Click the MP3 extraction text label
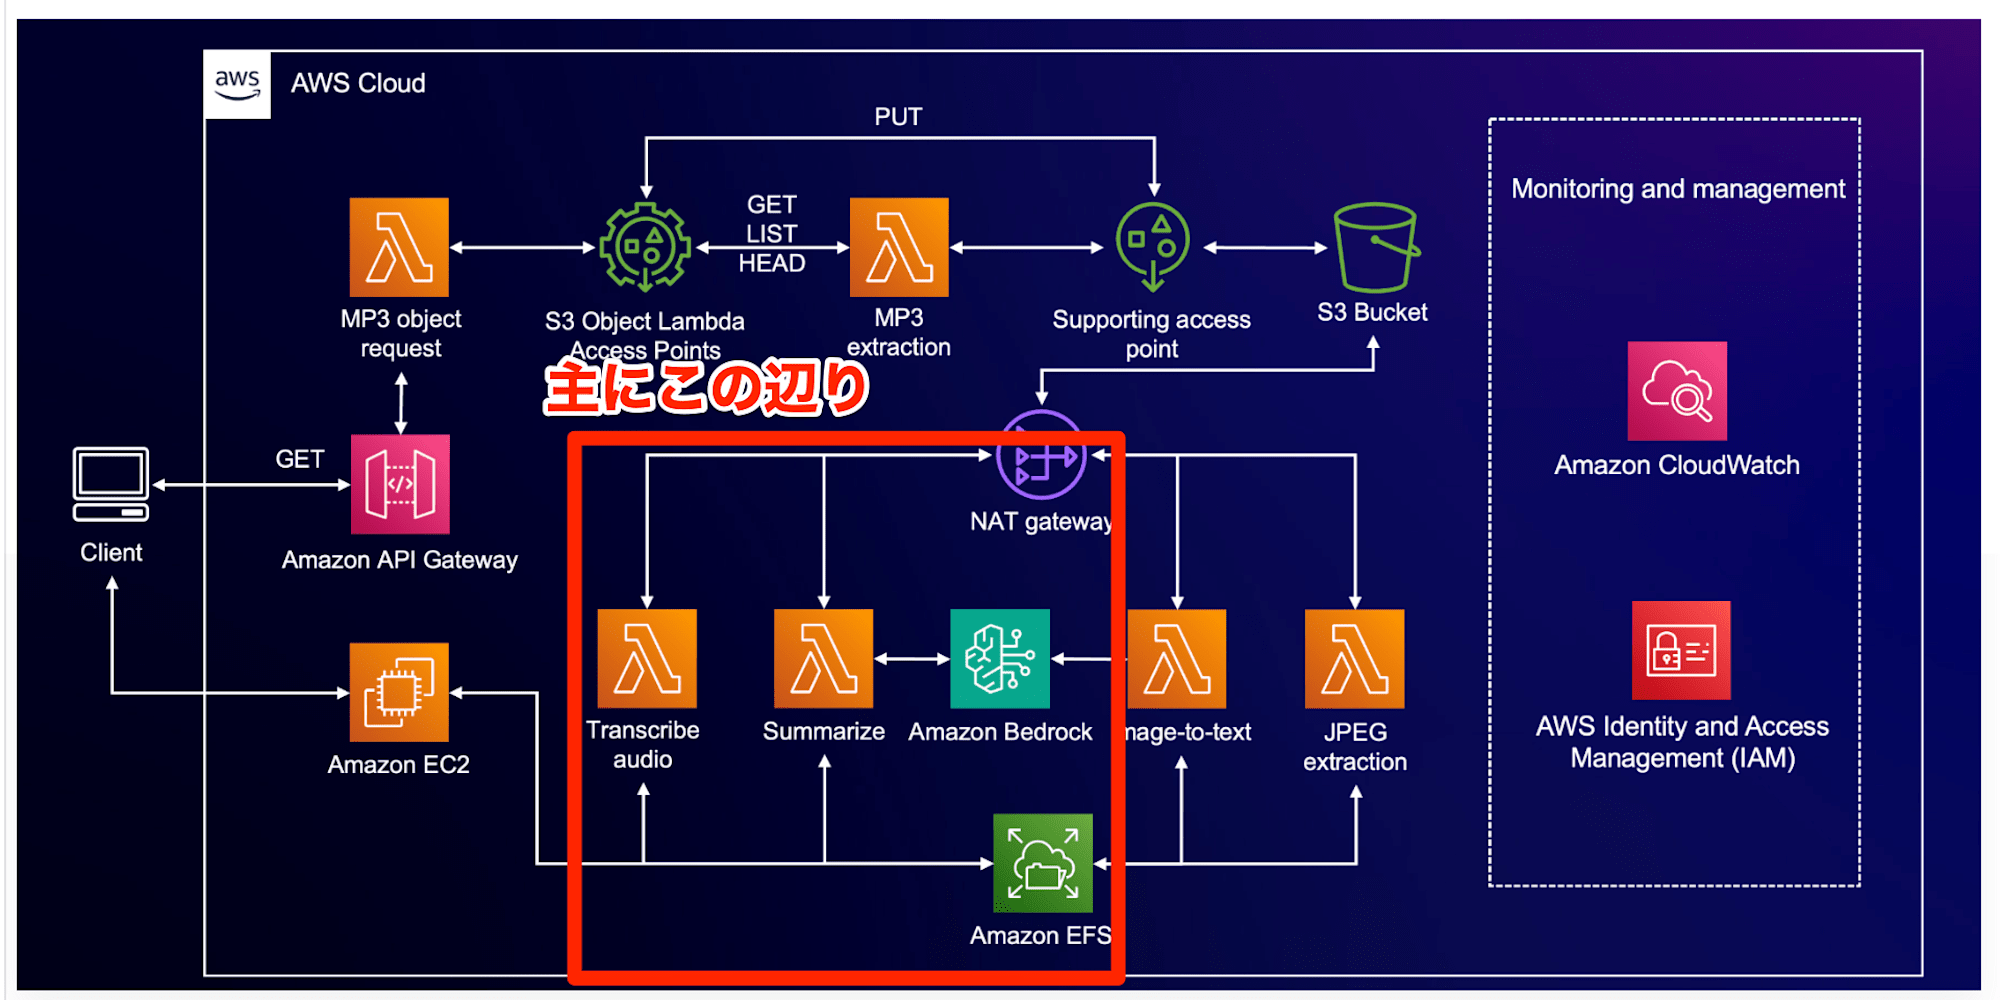This screenshot has width=2000, height=1000. point(899,332)
